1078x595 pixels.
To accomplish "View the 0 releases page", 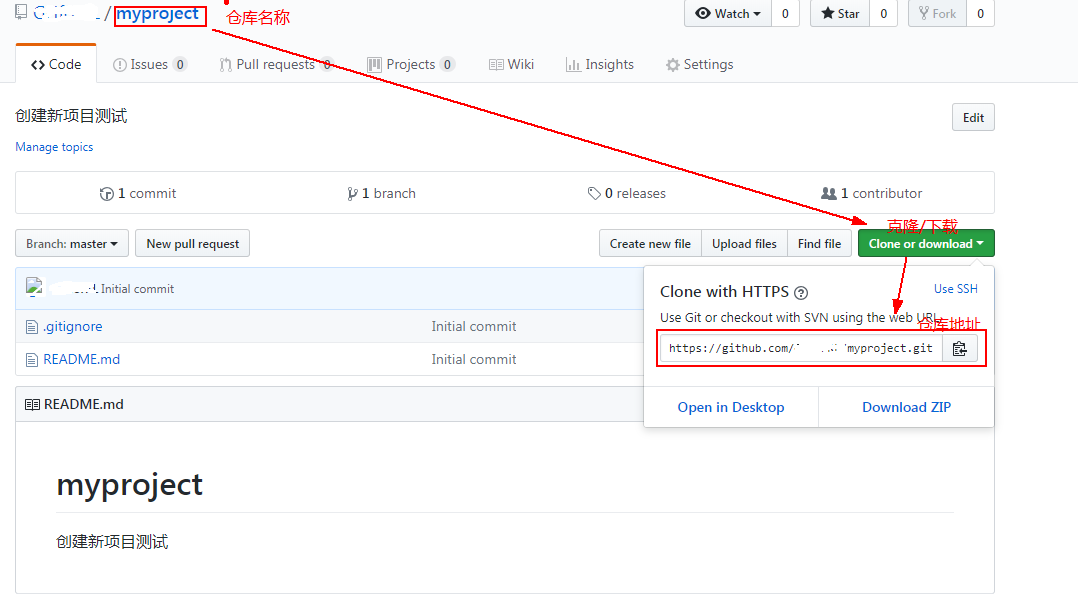I will tap(626, 193).
